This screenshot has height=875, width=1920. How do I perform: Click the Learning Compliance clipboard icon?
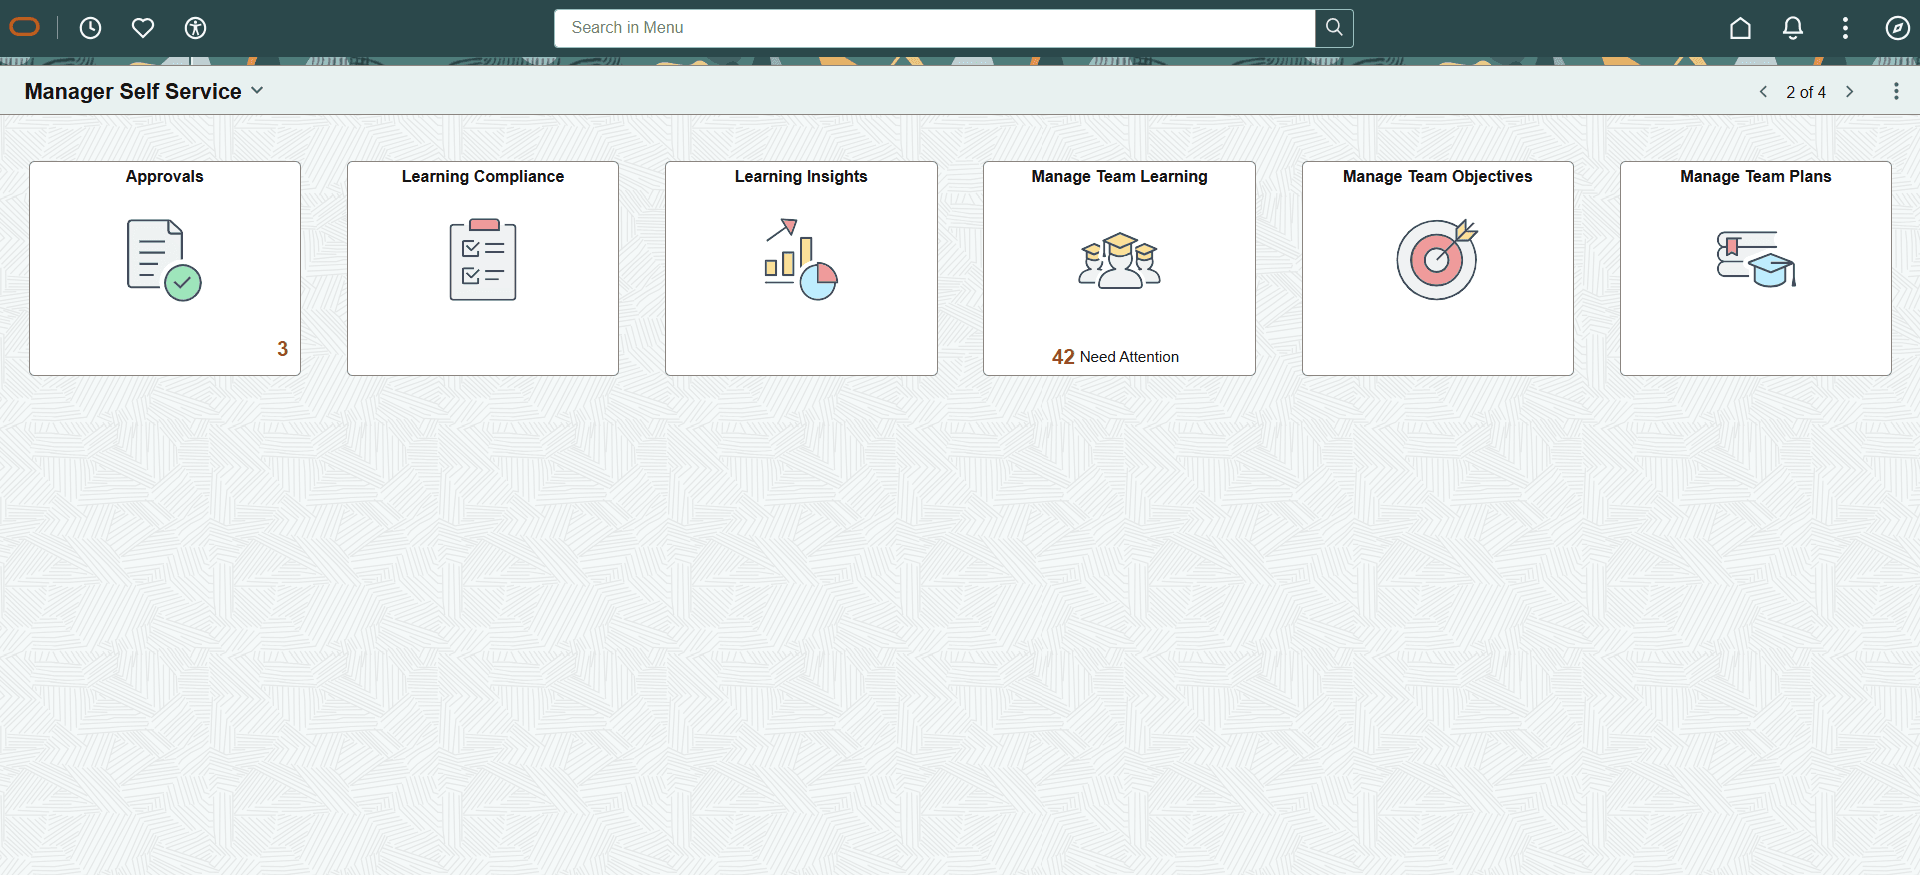(x=483, y=260)
